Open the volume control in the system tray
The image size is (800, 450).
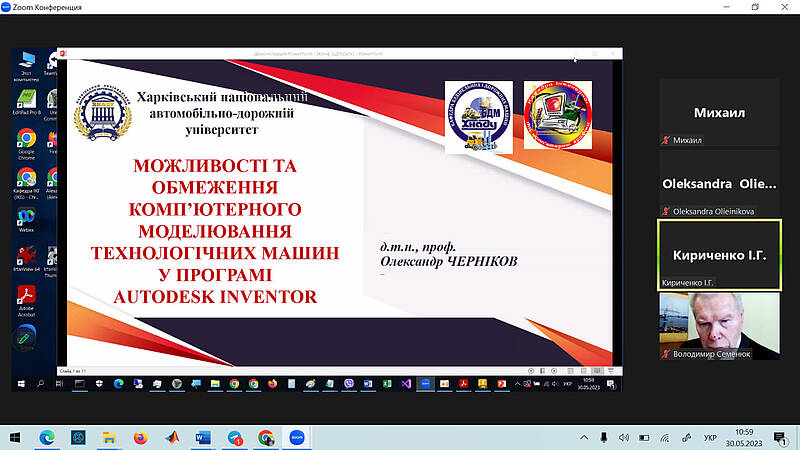623,437
